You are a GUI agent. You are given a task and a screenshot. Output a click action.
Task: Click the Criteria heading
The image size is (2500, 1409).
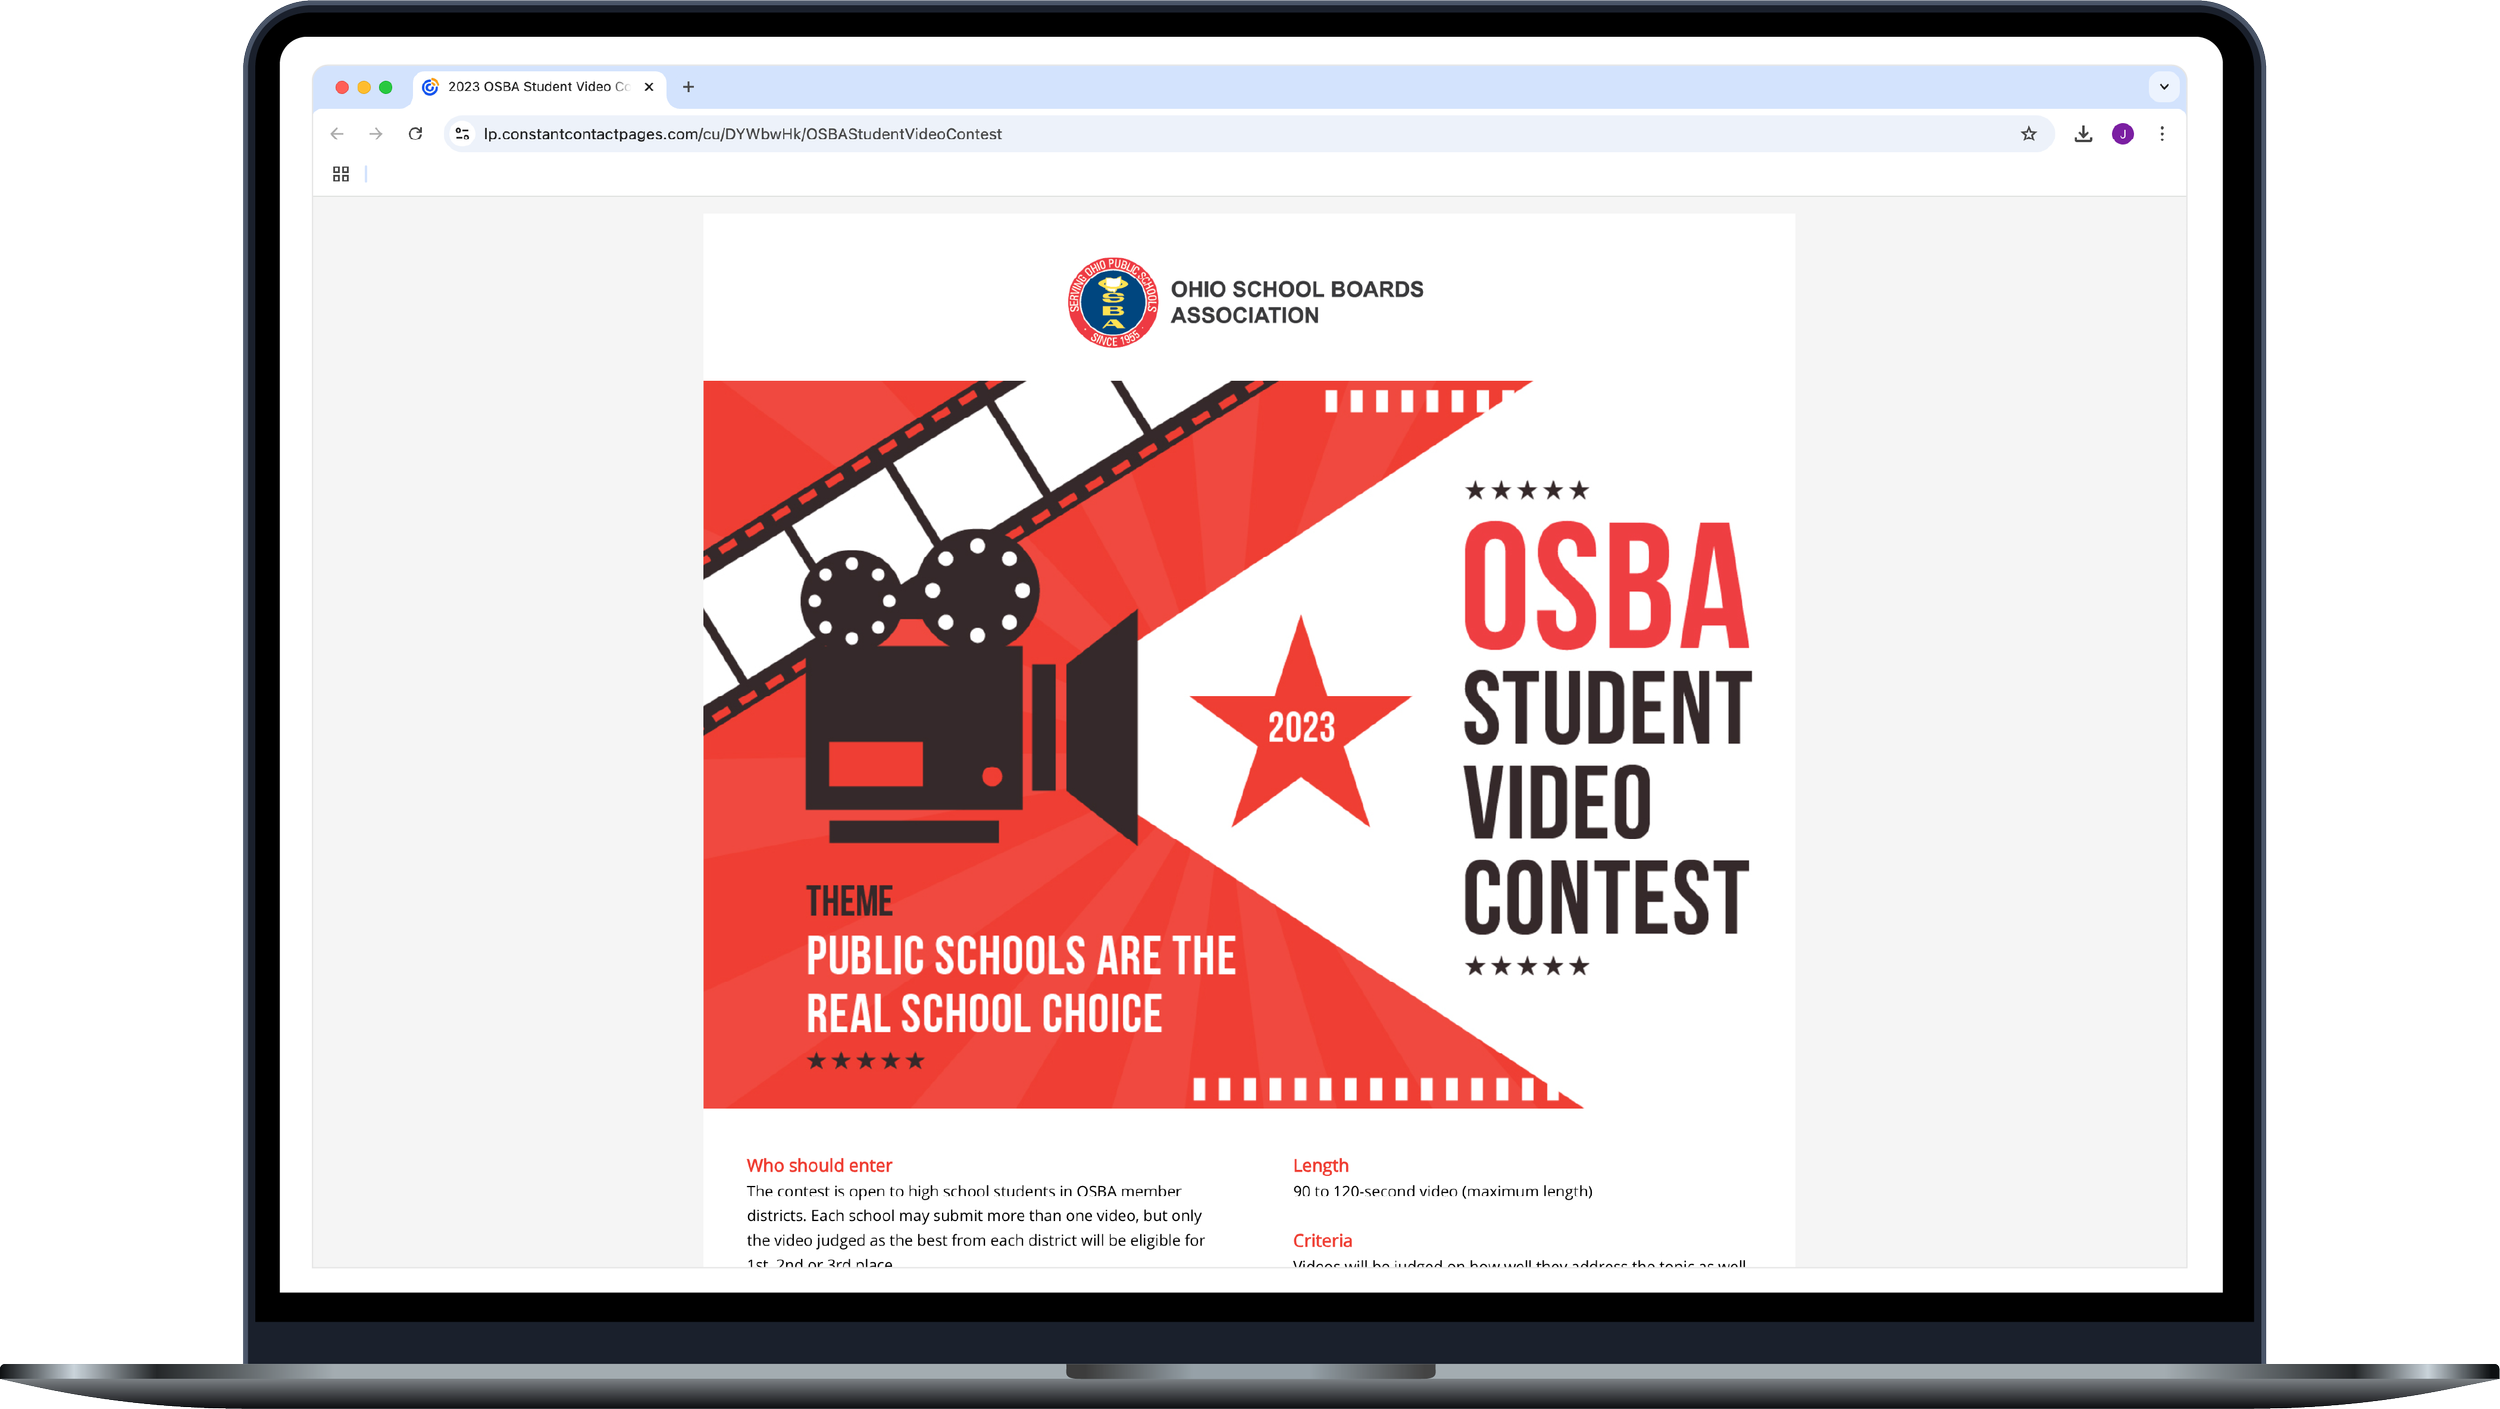1322,1240
